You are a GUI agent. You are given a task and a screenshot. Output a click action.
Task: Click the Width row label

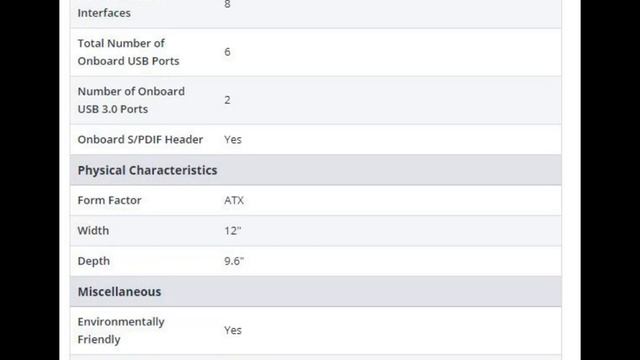[x=93, y=231]
